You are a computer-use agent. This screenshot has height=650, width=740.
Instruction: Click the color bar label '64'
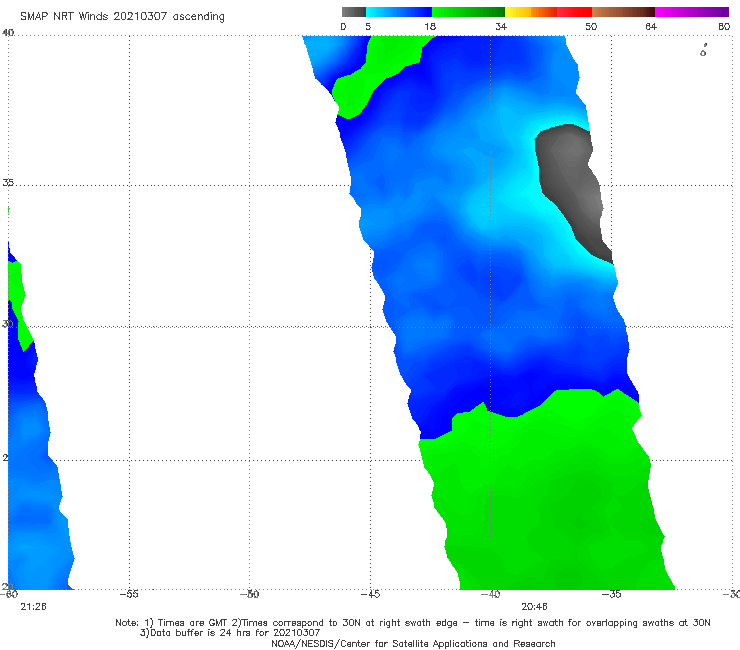pos(651,26)
